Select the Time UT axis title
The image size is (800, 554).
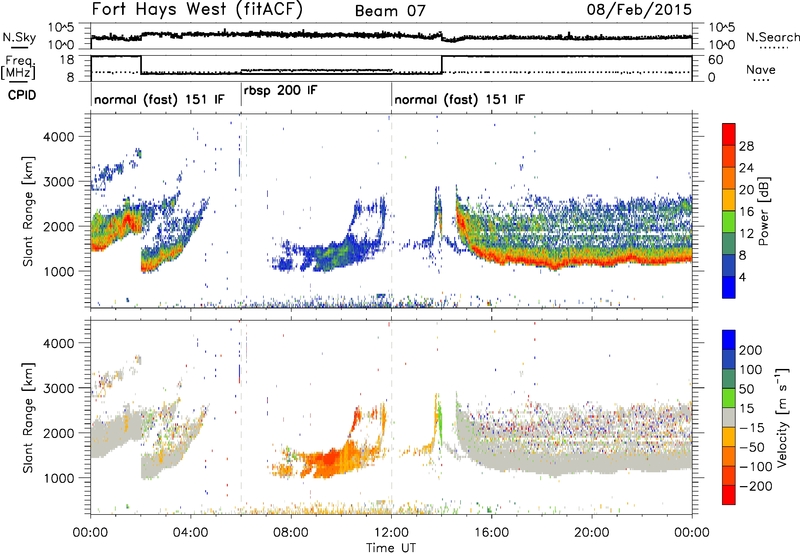[x=391, y=547]
